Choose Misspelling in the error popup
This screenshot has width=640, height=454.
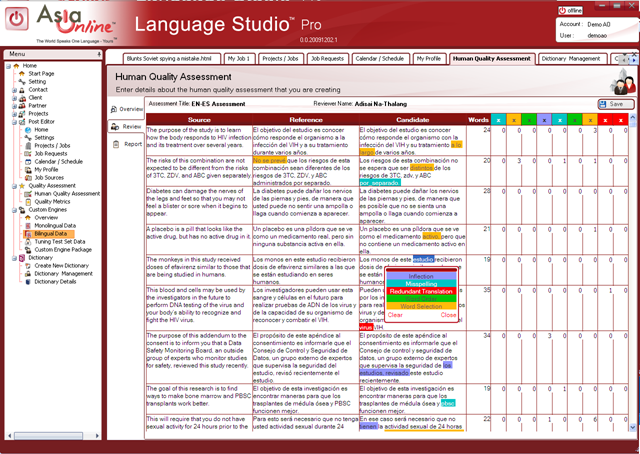pyautogui.click(x=421, y=284)
